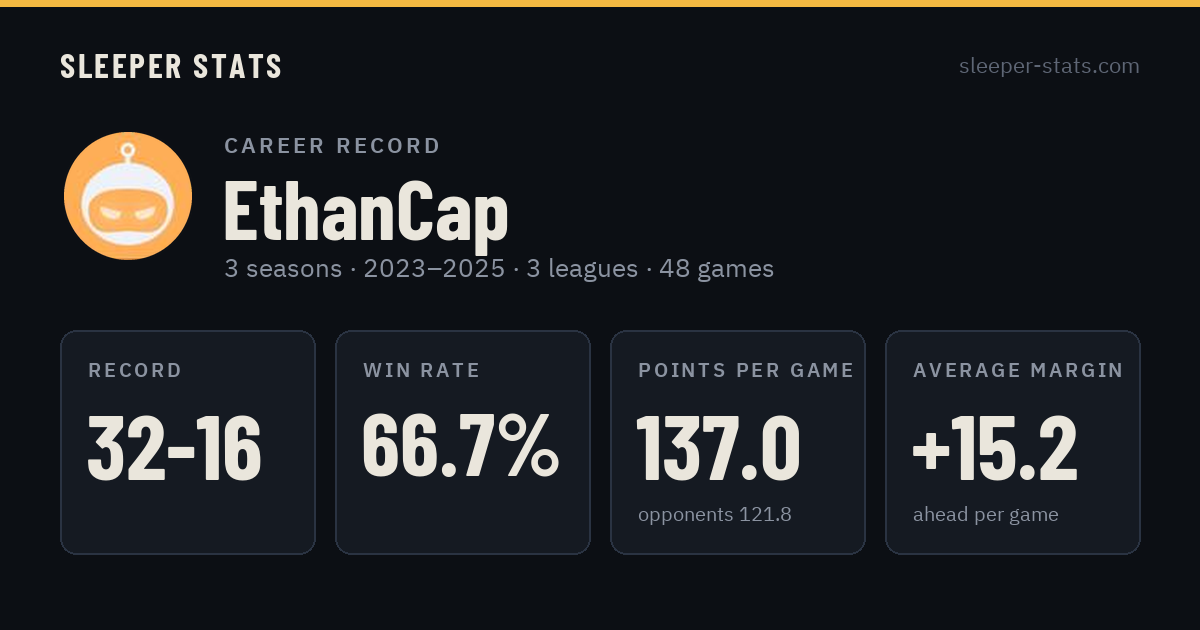Open the Points Per Game card
Screen dimensions: 1200x630
(738, 442)
